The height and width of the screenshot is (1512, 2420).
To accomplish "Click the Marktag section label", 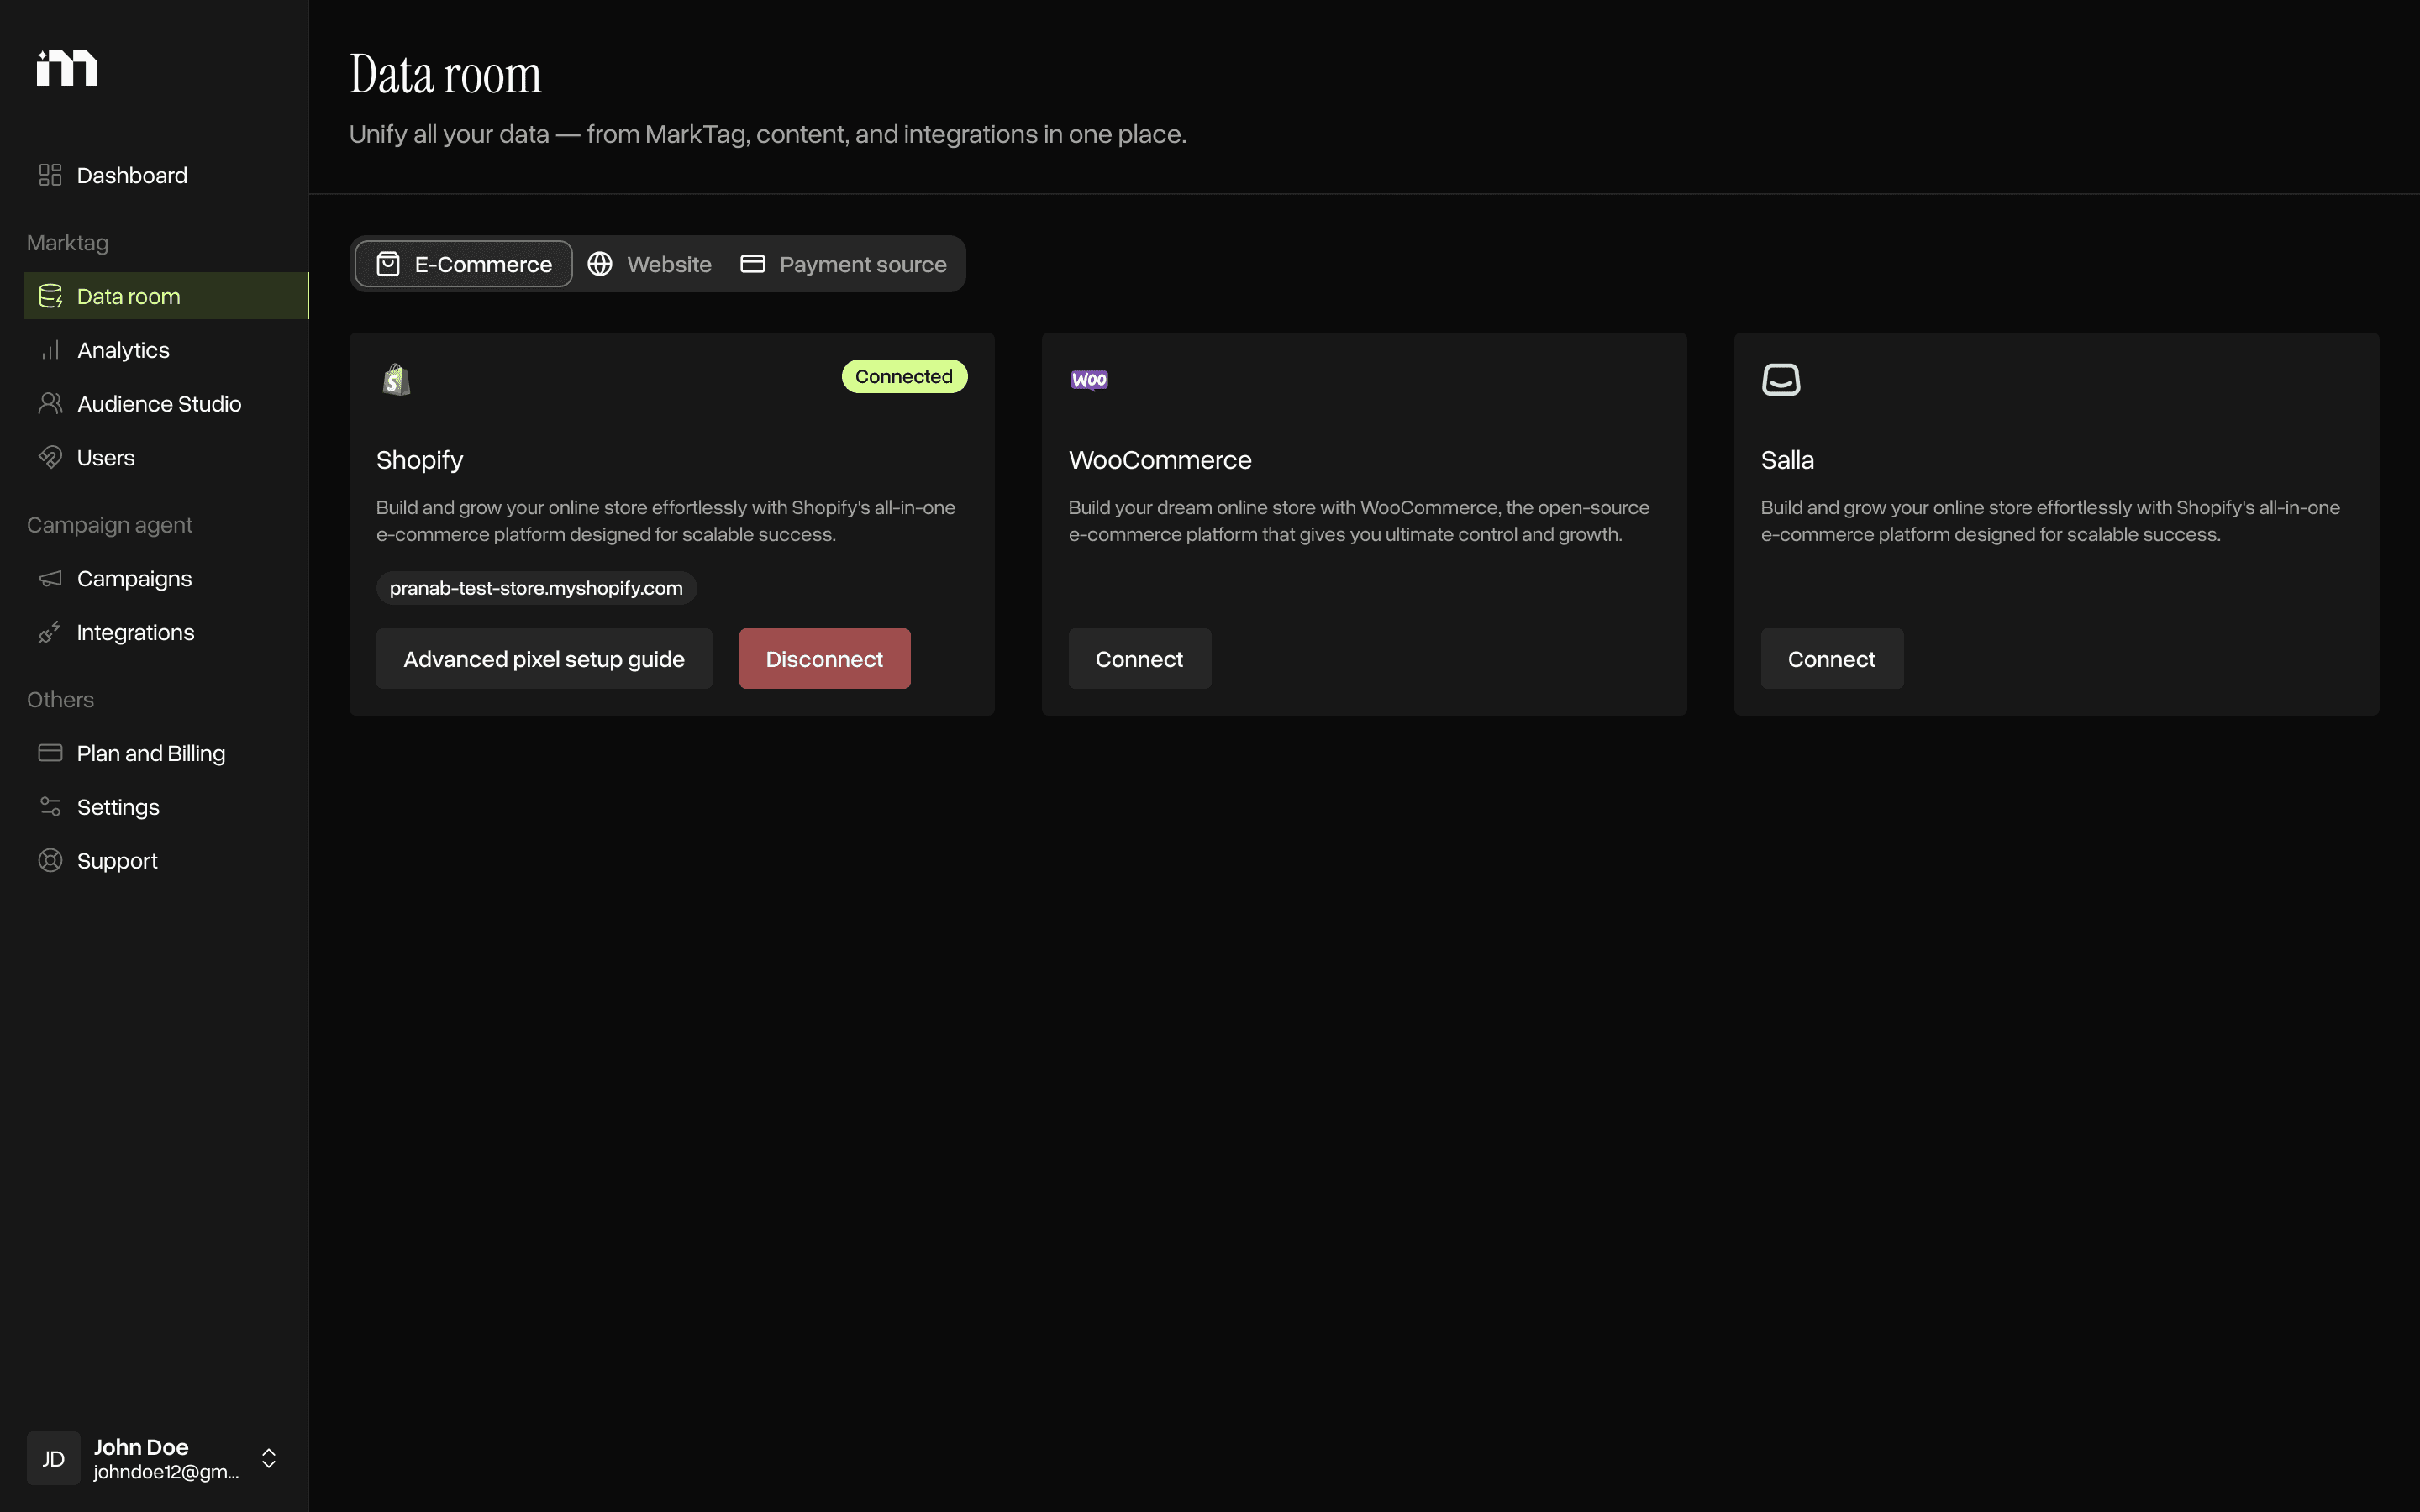I will [x=68, y=243].
